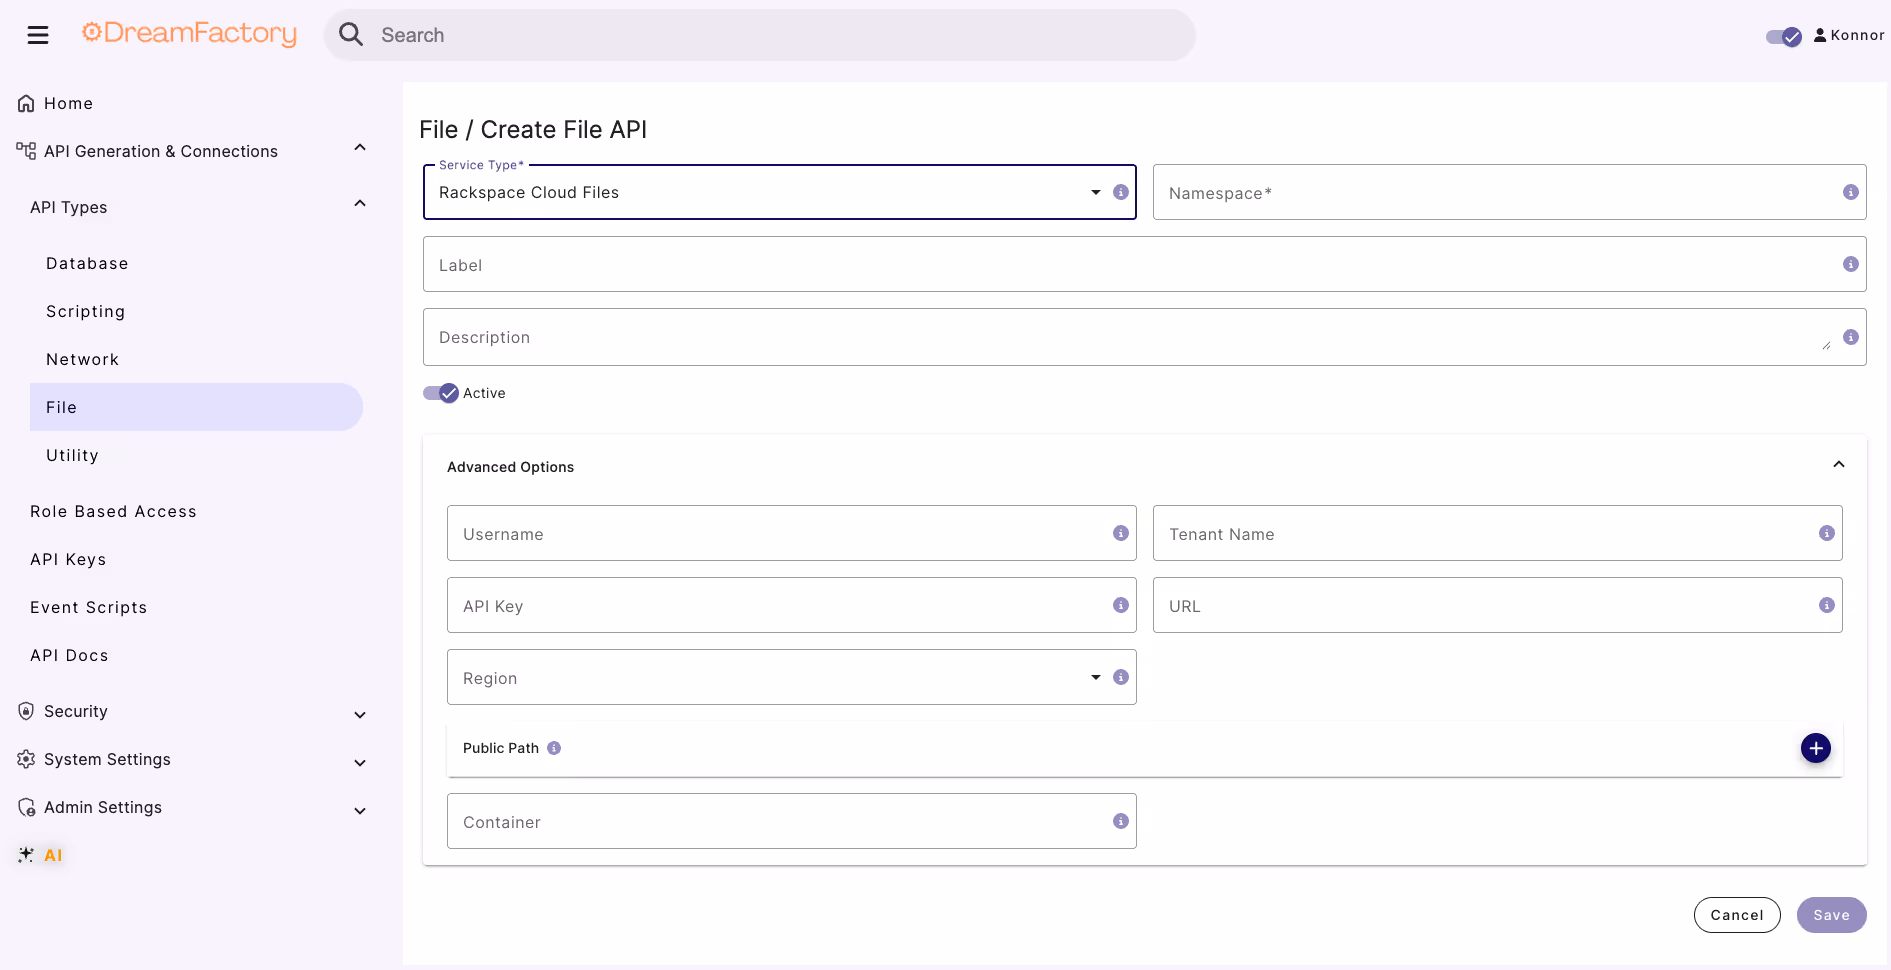Click the Save button
The image size is (1891, 970).
(x=1831, y=915)
